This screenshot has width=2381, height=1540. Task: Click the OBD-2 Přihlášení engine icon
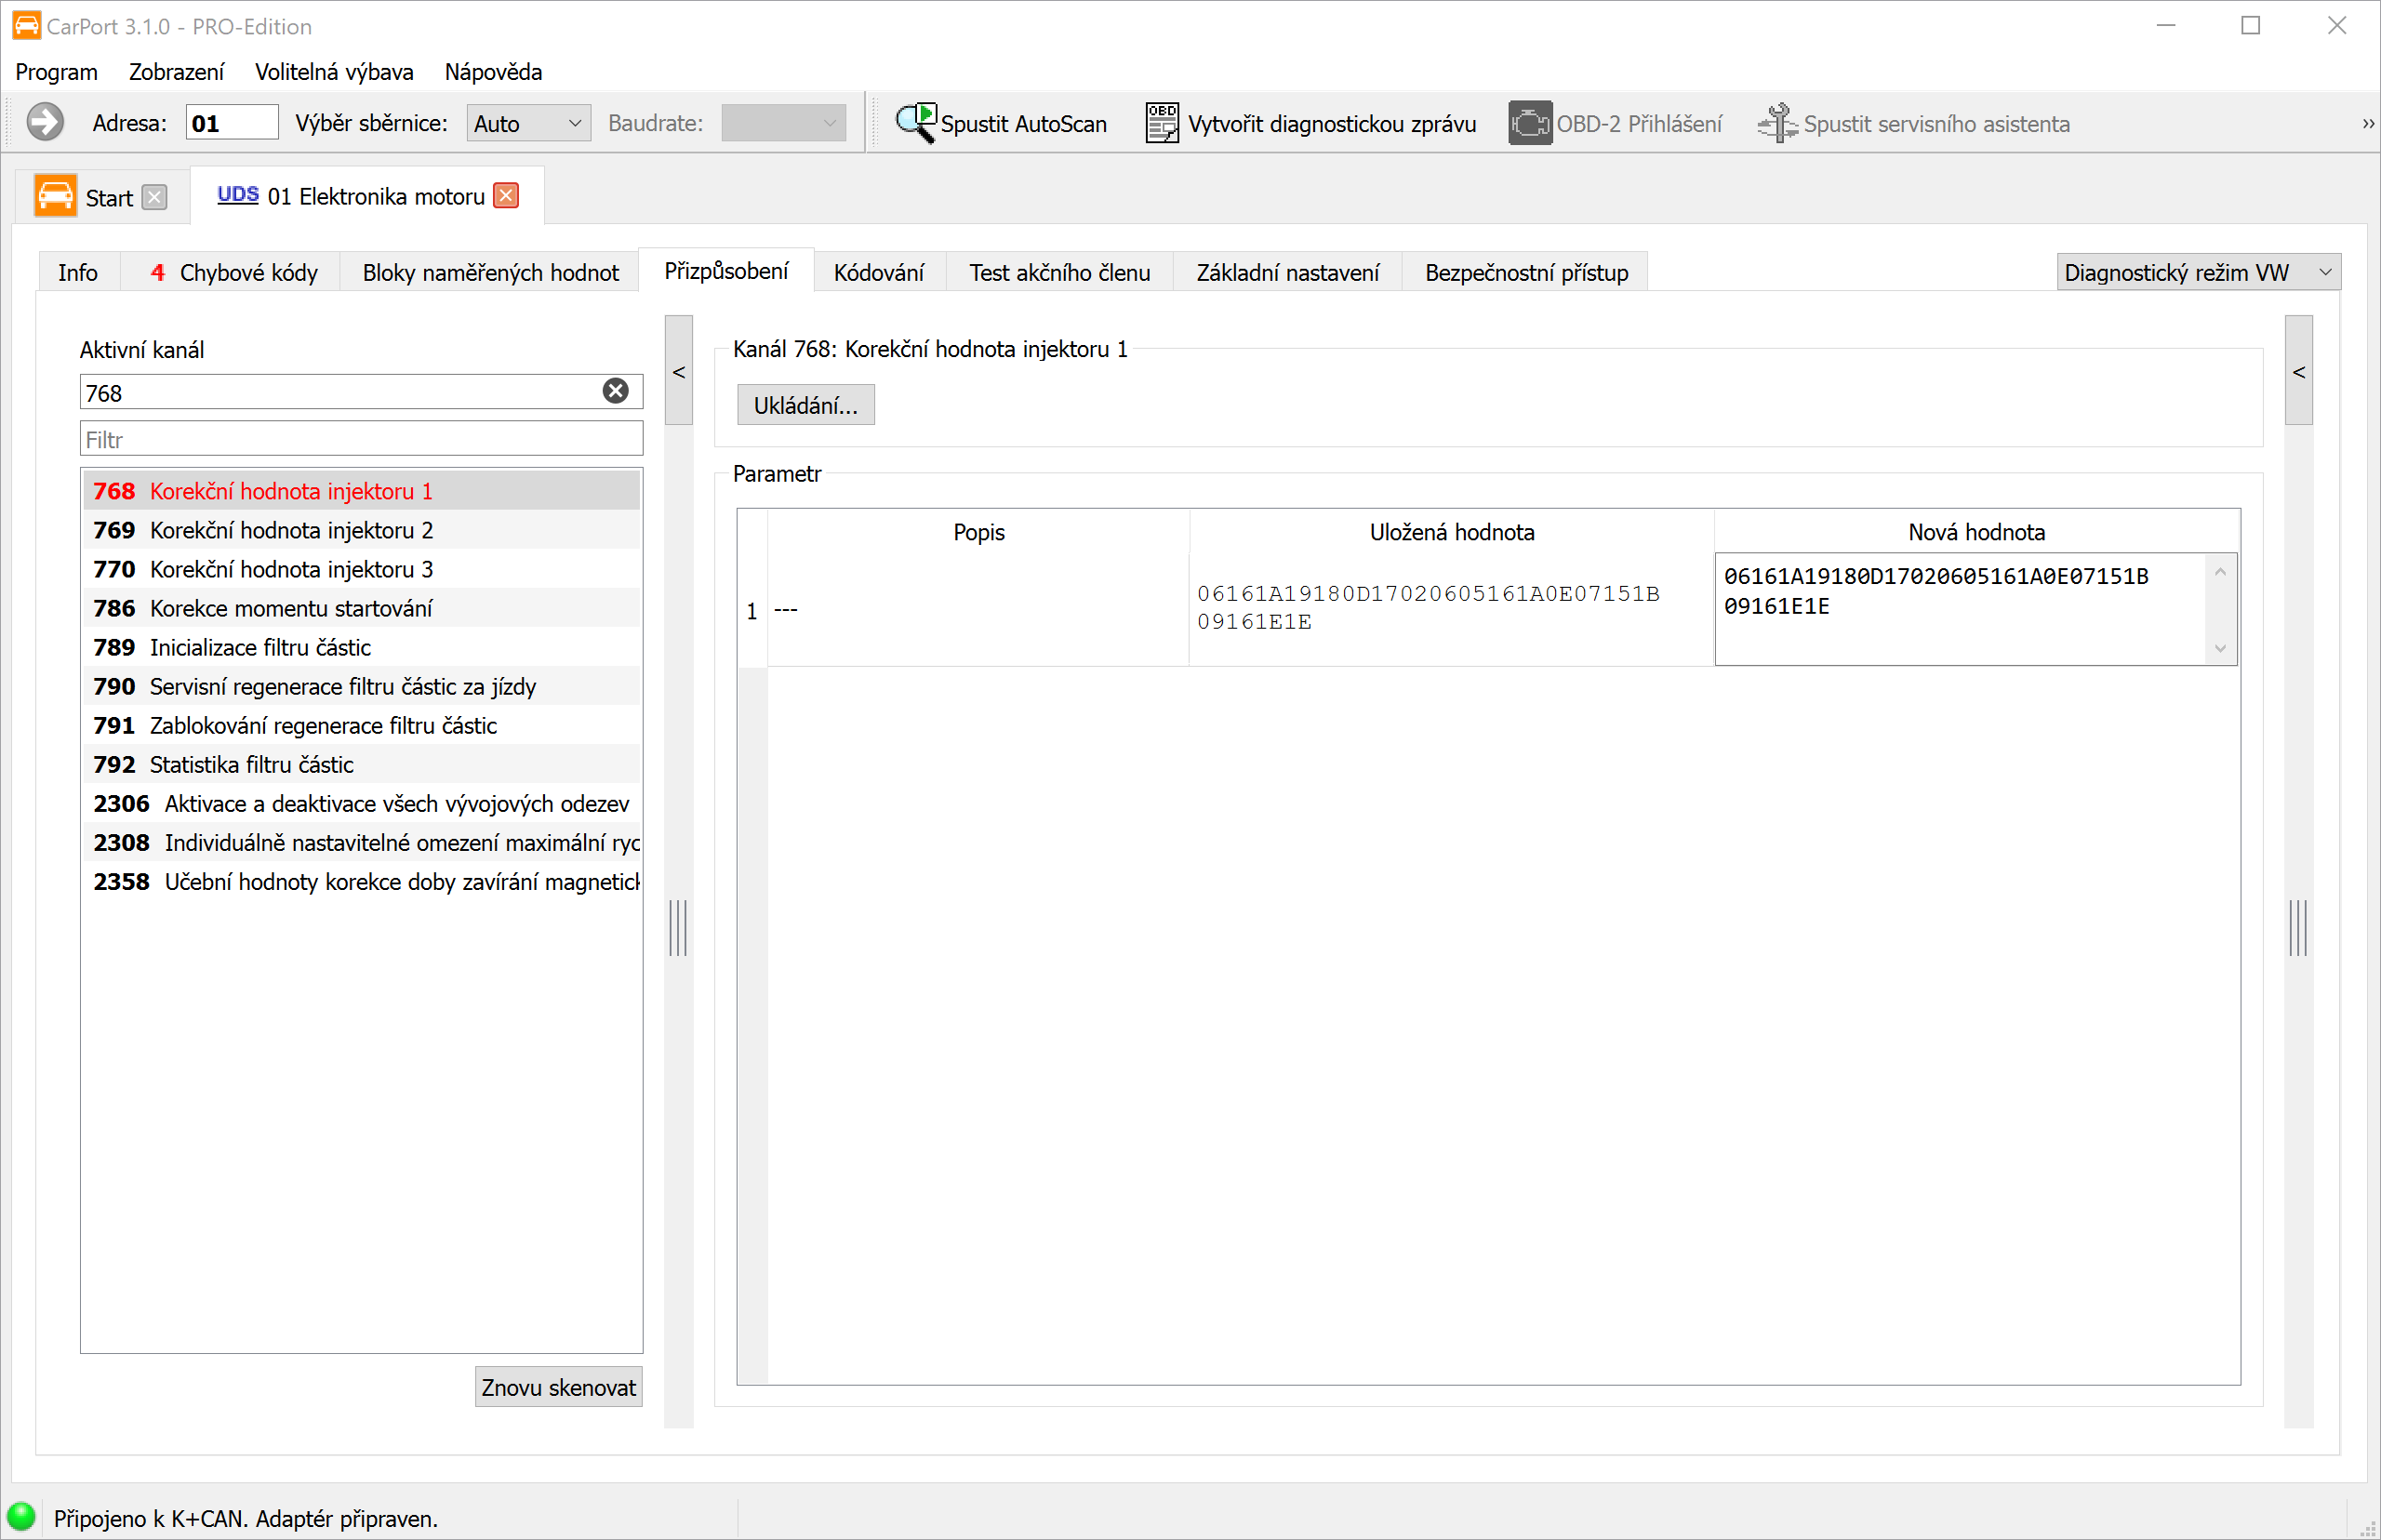coord(1530,123)
